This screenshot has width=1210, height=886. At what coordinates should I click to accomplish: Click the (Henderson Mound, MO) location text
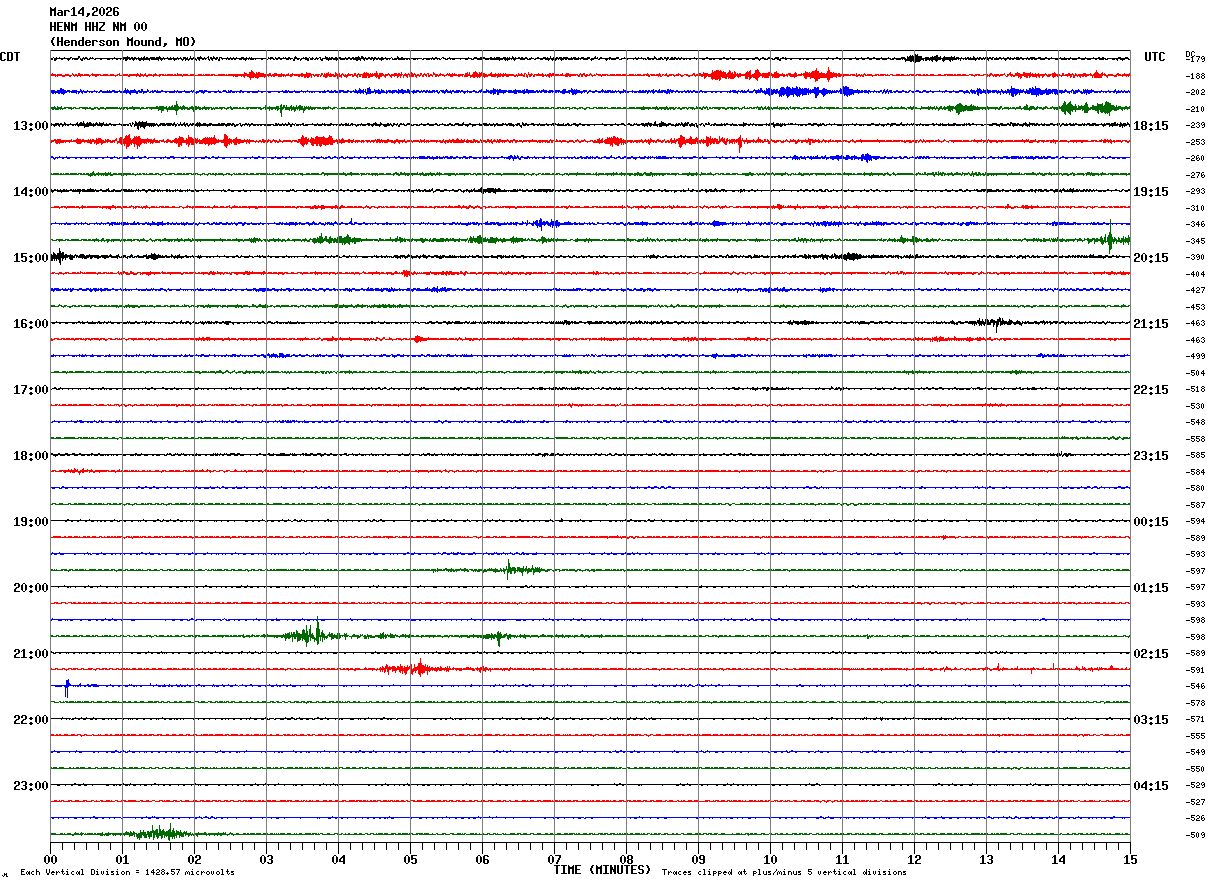coord(122,42)
